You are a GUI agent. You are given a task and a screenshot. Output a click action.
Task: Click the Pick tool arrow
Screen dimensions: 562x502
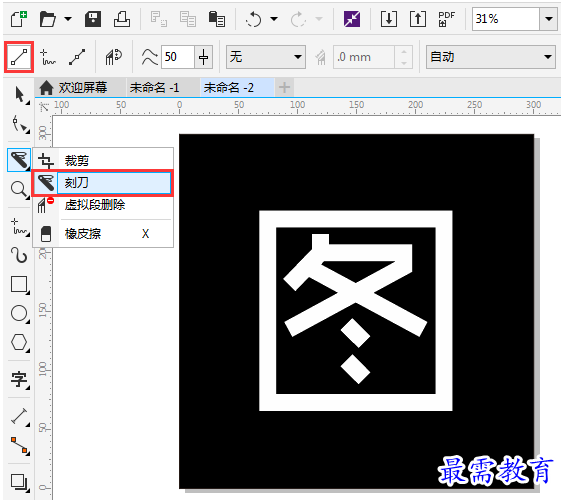20,95
